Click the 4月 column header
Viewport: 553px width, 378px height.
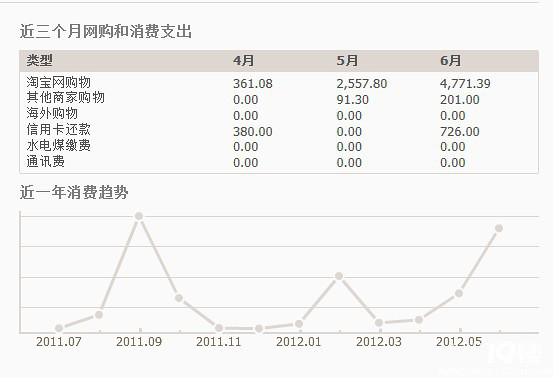click(243, 60)
